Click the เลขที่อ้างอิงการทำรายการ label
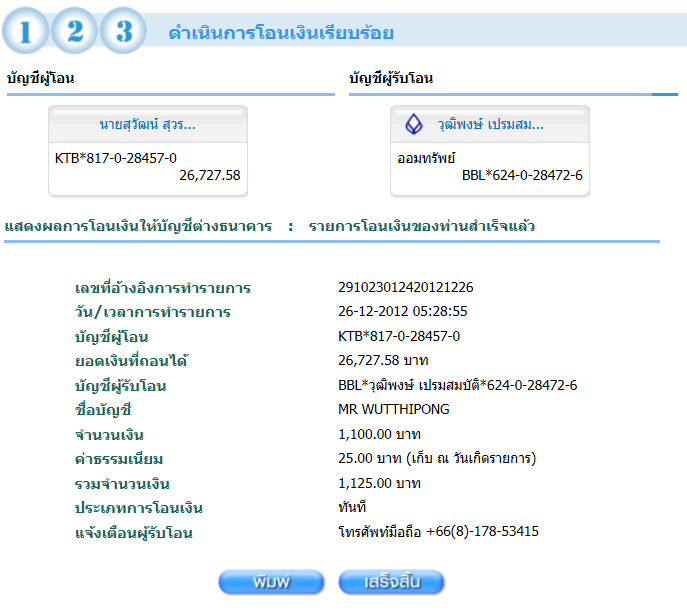Screen dimensions: 687x616 point(163,288)
